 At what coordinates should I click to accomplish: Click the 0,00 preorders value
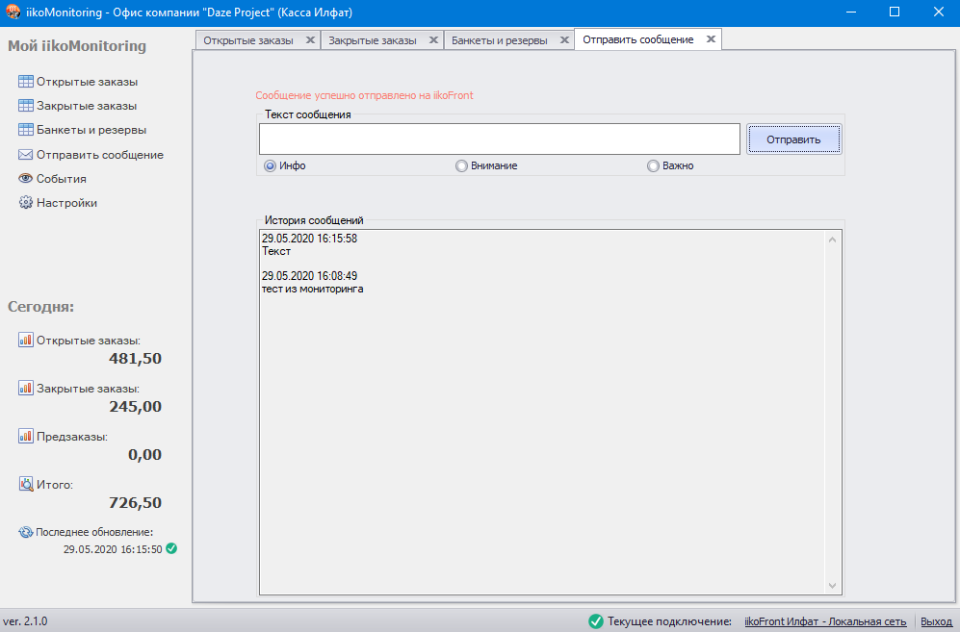tap(144, 454)
